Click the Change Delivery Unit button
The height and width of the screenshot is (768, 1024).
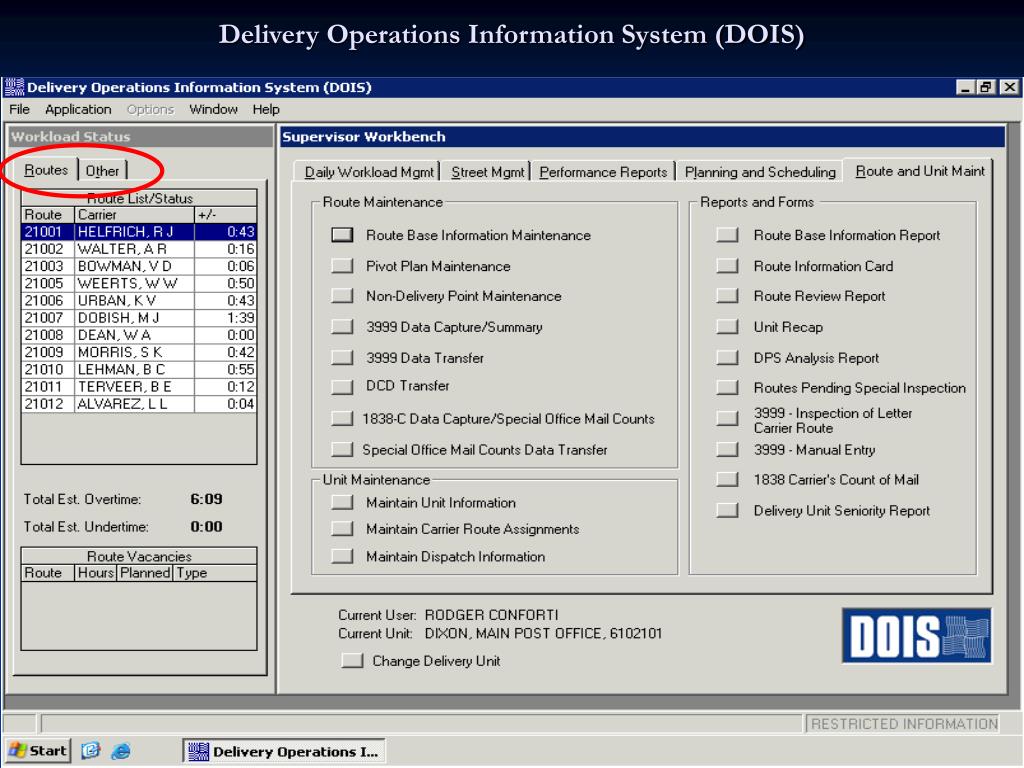click(353, 660)
